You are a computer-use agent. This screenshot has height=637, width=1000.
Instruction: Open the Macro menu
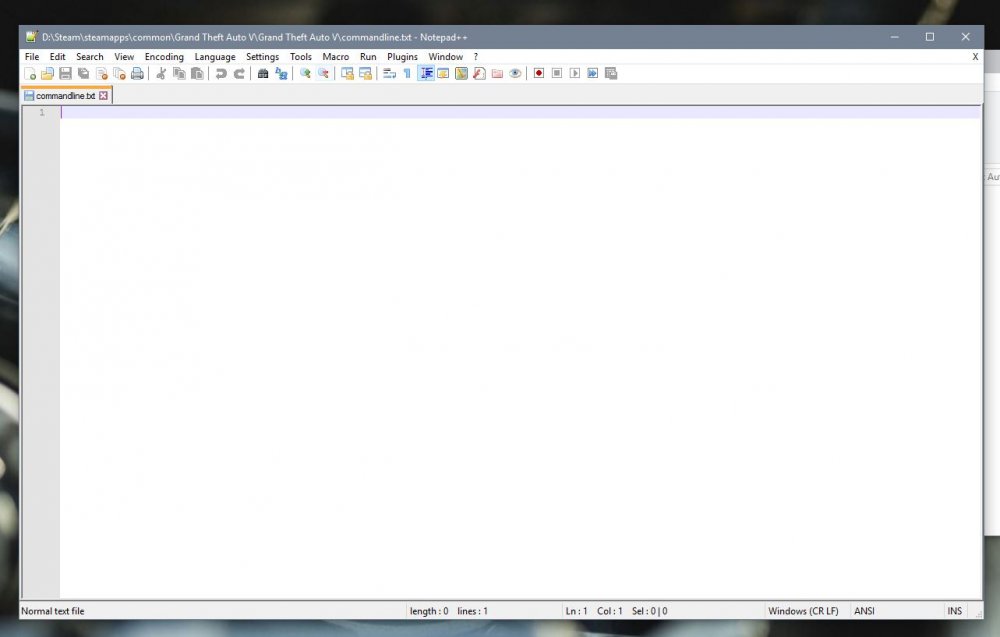tap(335, 57)
